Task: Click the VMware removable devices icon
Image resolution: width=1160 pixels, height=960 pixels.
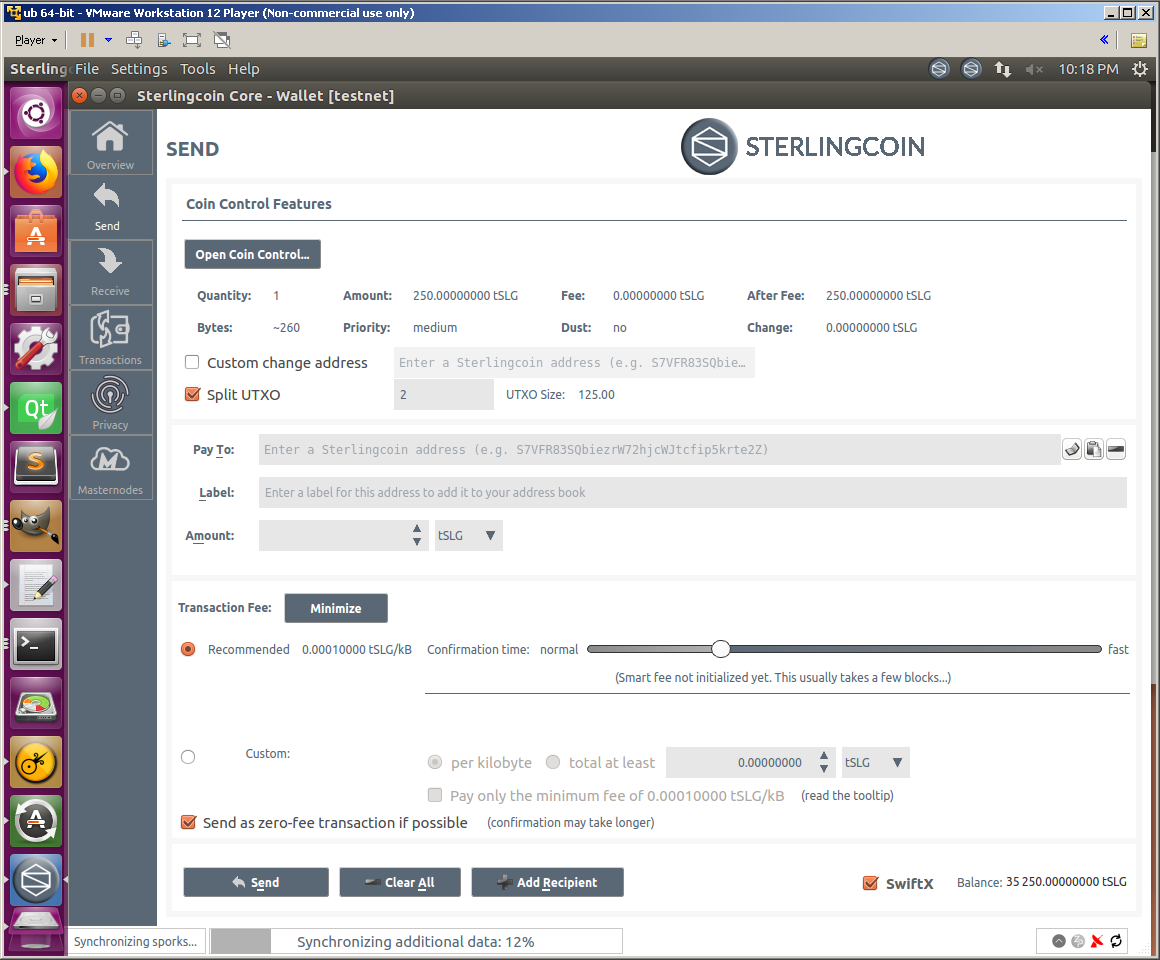Action: coord(163,40)
